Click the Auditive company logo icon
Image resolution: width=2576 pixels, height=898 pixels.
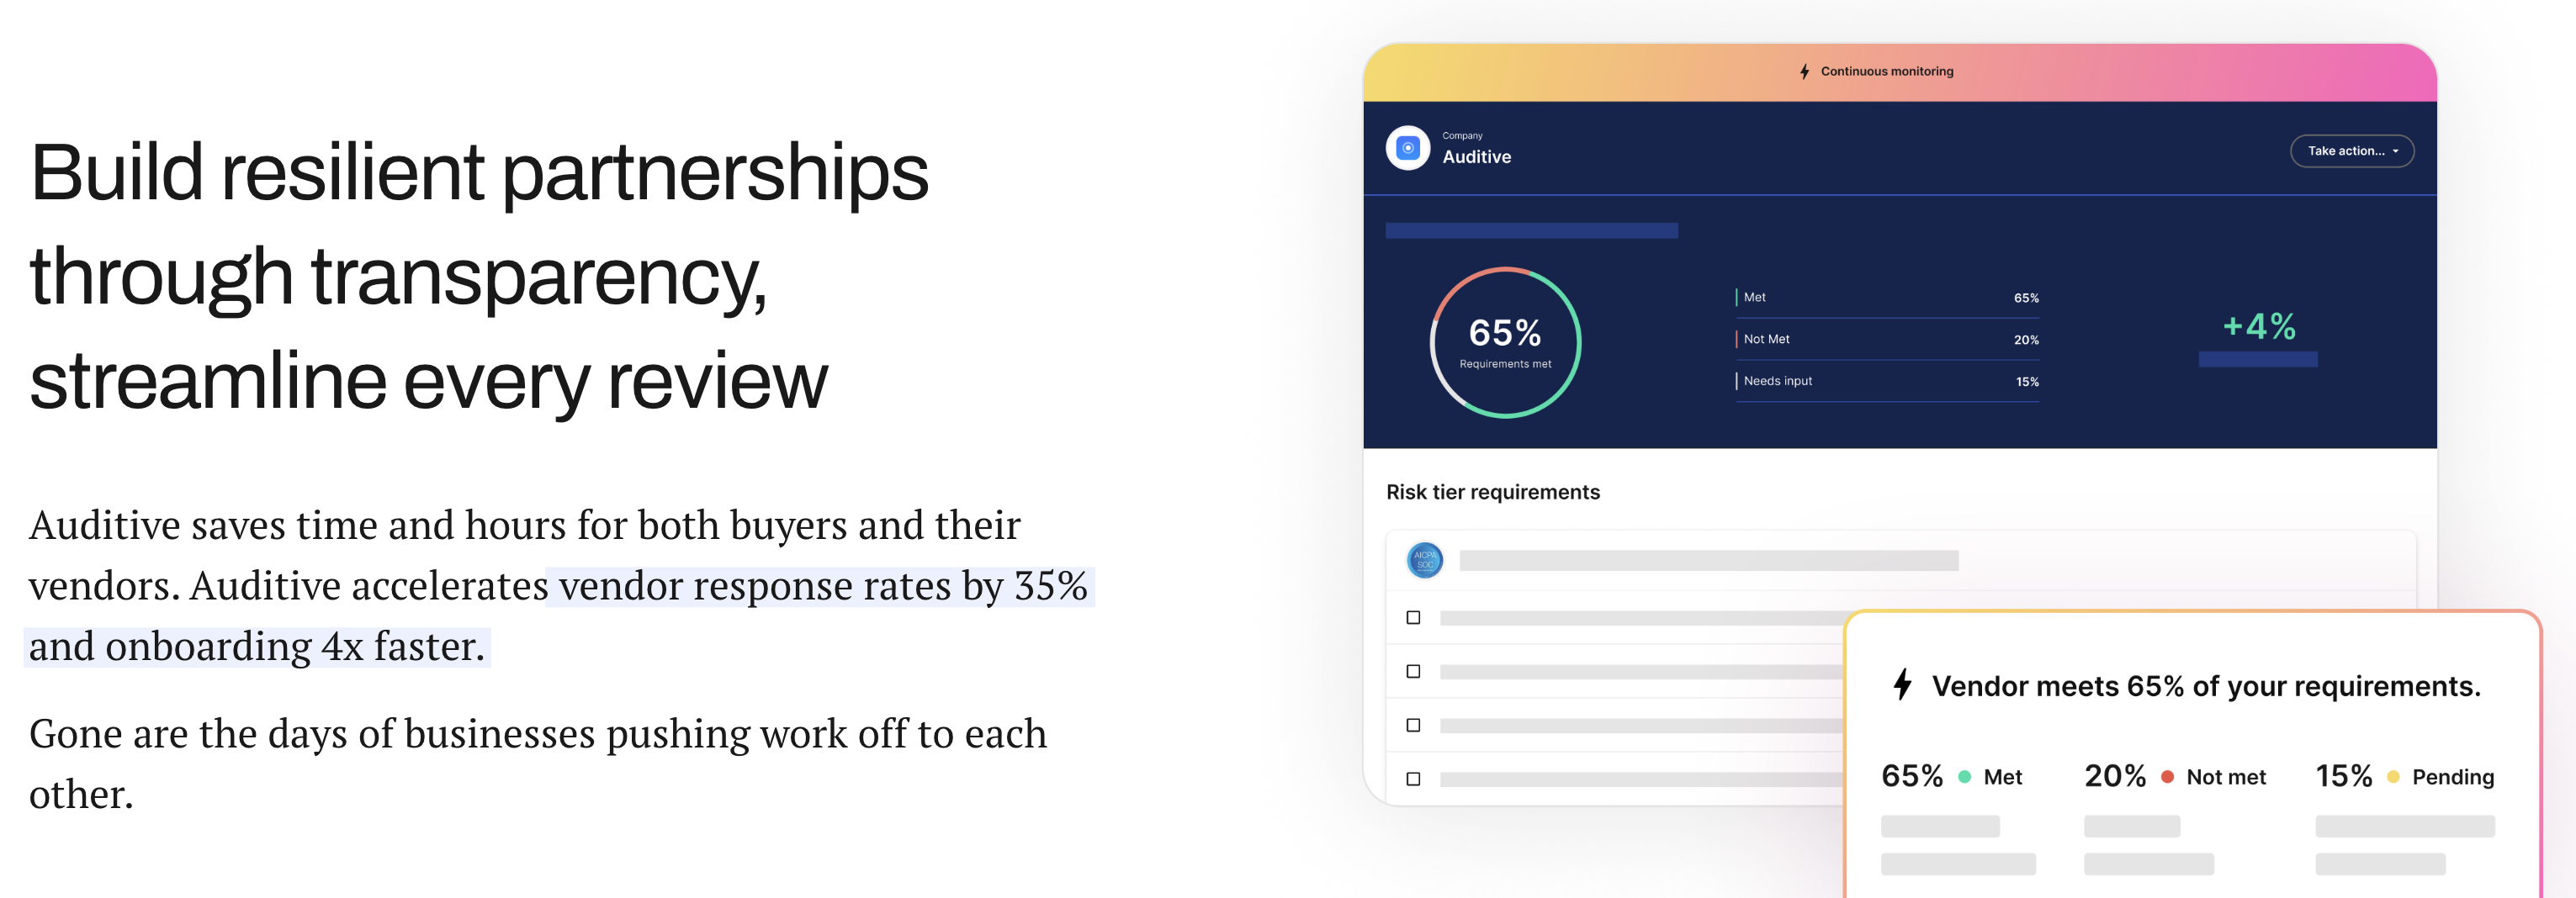click(x=1407, y=148)
